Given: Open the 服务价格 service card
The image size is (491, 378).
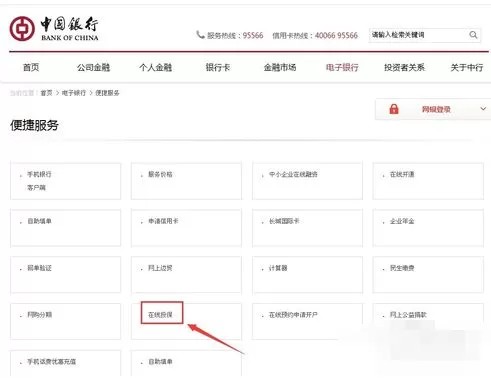Looking at the screenshot, I should pyautogui.click(x=186, y=181).
